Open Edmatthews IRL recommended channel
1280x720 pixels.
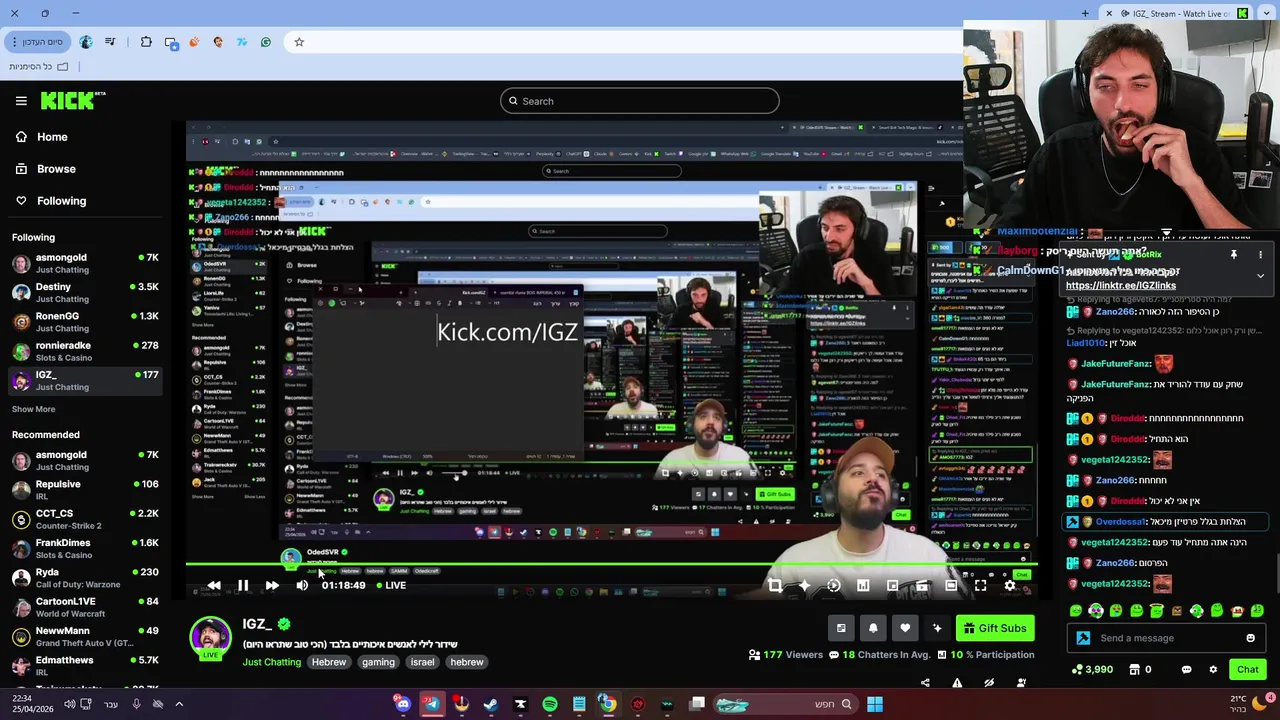pos(85,665)
